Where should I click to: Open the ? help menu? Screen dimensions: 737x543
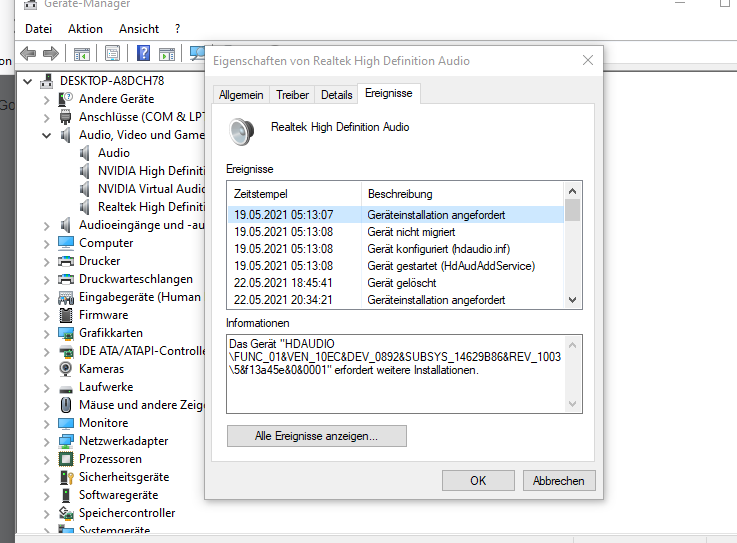177,29
